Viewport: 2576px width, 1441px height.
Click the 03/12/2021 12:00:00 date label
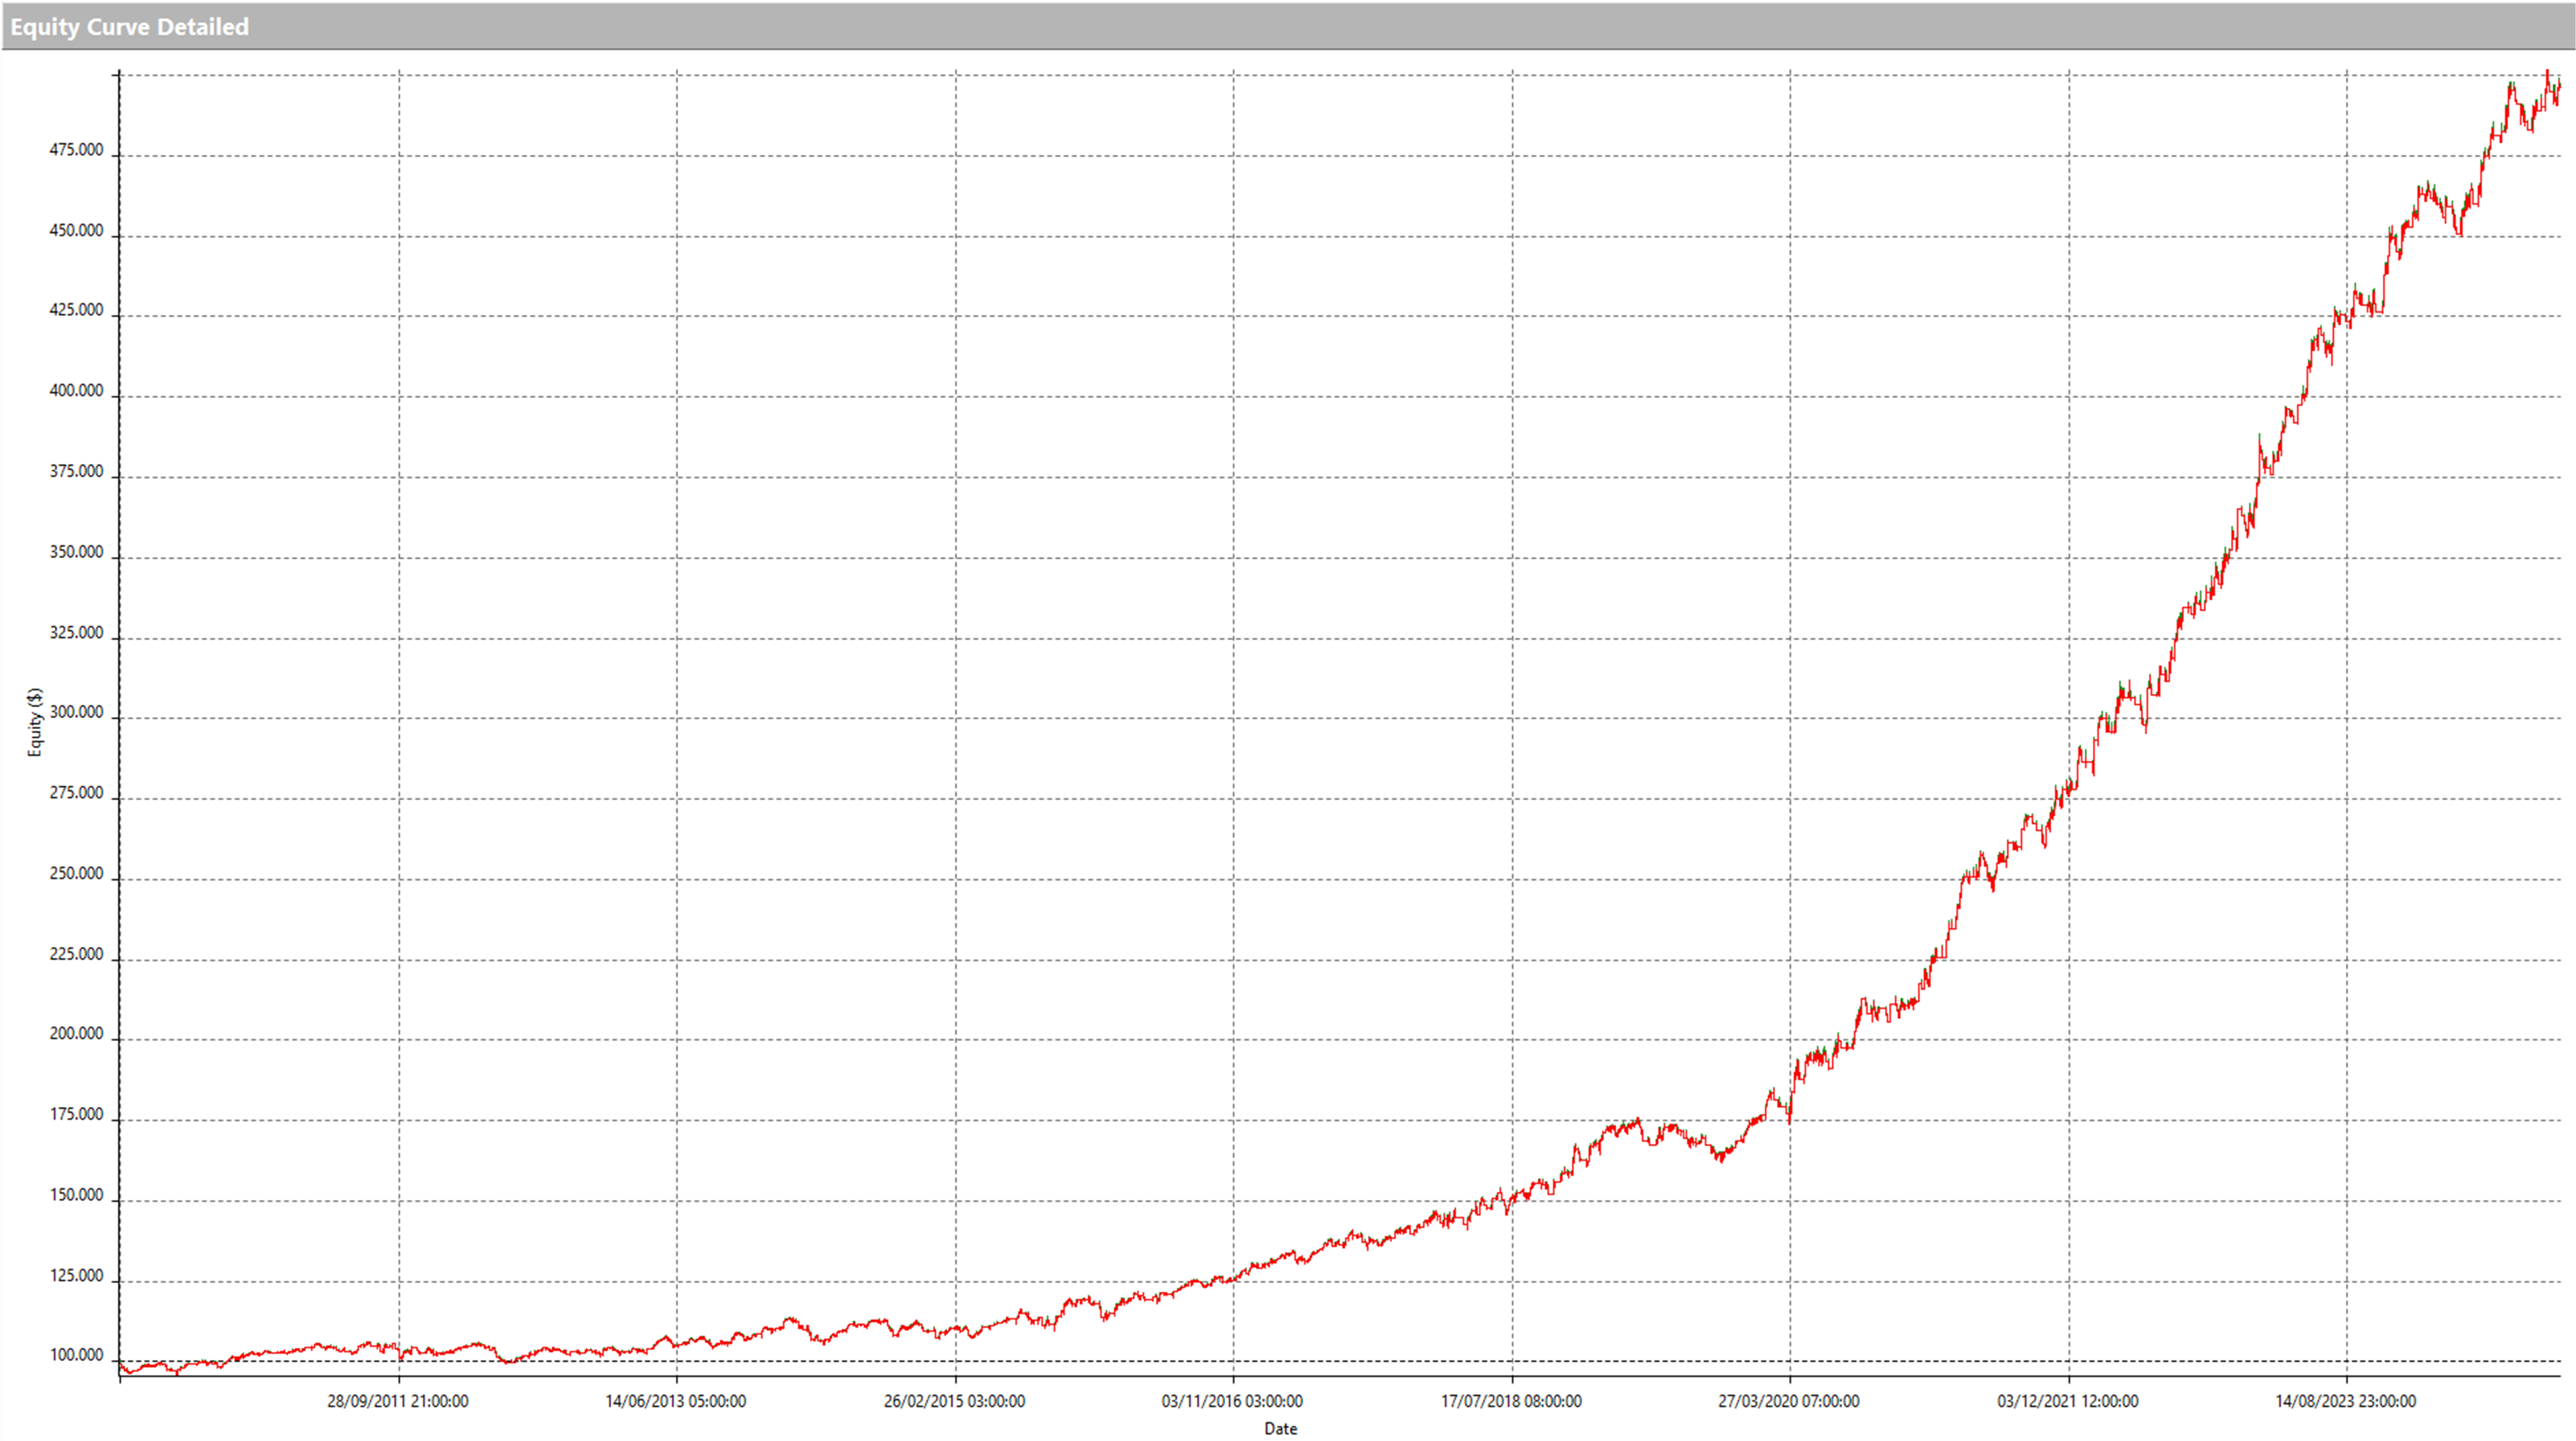pos(2068,1401)
